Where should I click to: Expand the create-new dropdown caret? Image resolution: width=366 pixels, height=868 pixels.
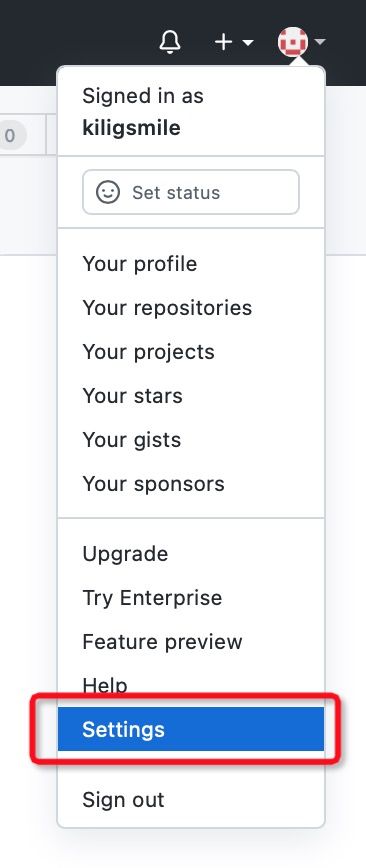248,43
